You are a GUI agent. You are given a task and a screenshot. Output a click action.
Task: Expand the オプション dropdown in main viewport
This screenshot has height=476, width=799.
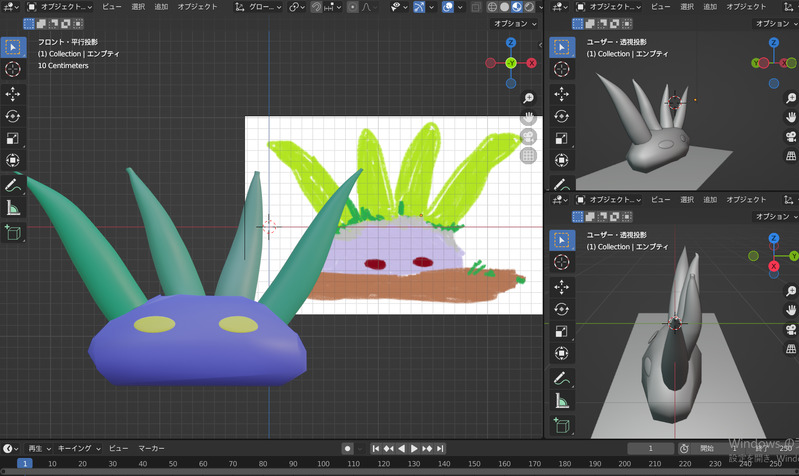pyautogui.click(x=516, y=23)
